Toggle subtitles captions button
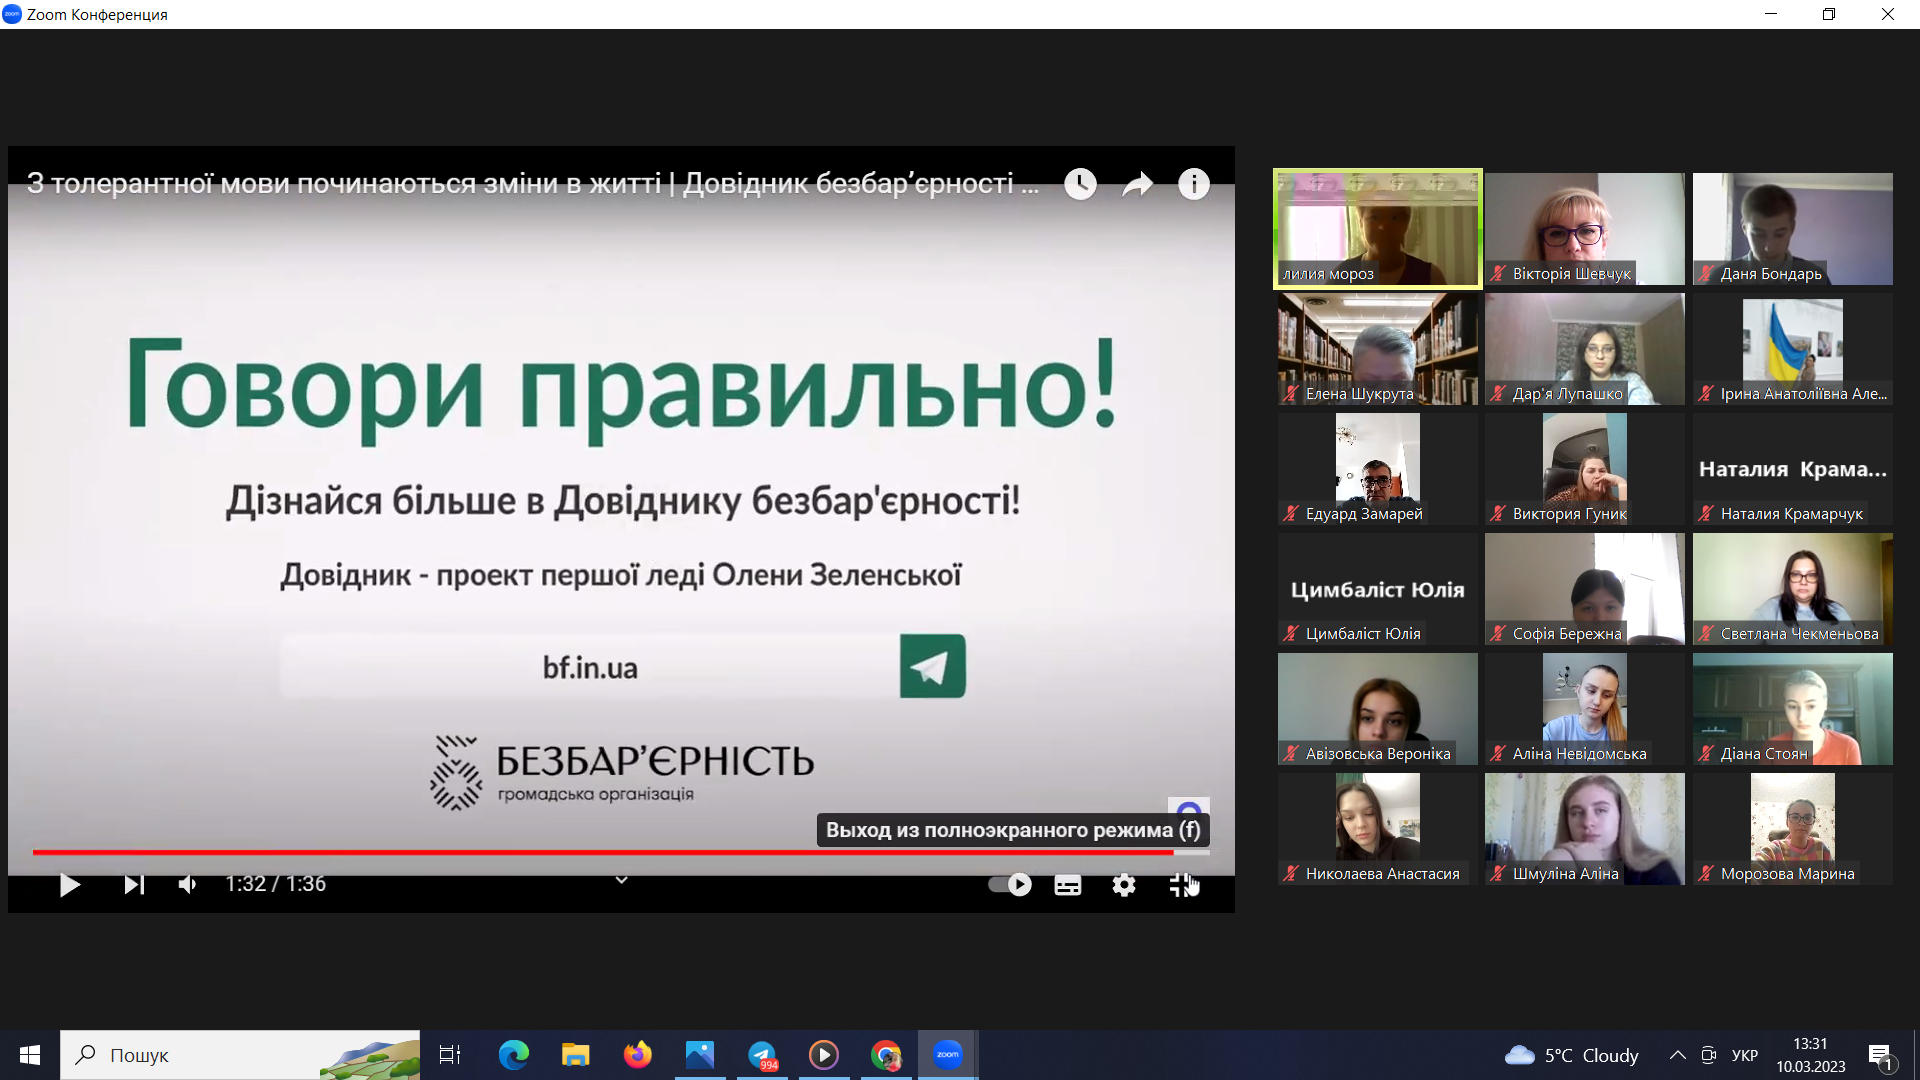Image resolution: width=1920 pixels, height=1080 pixels. 1067,885
